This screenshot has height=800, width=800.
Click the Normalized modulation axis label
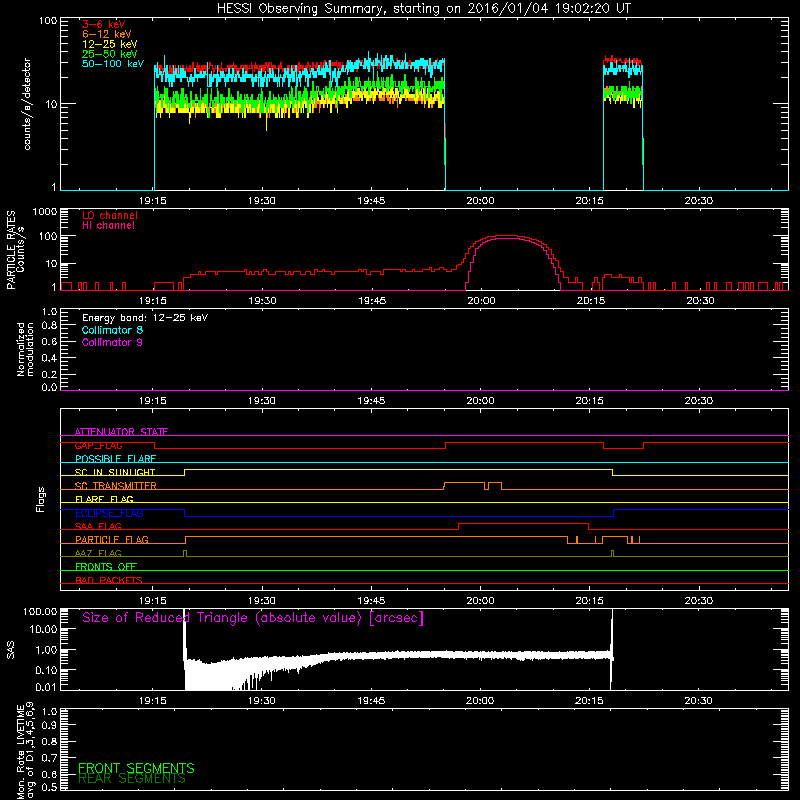click(x=24, y=349)
